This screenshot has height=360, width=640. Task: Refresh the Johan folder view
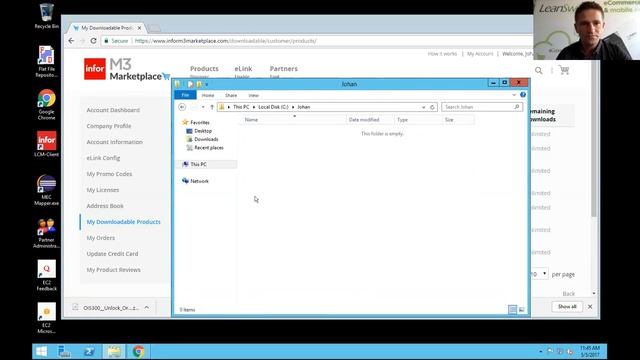pos(432,107)
